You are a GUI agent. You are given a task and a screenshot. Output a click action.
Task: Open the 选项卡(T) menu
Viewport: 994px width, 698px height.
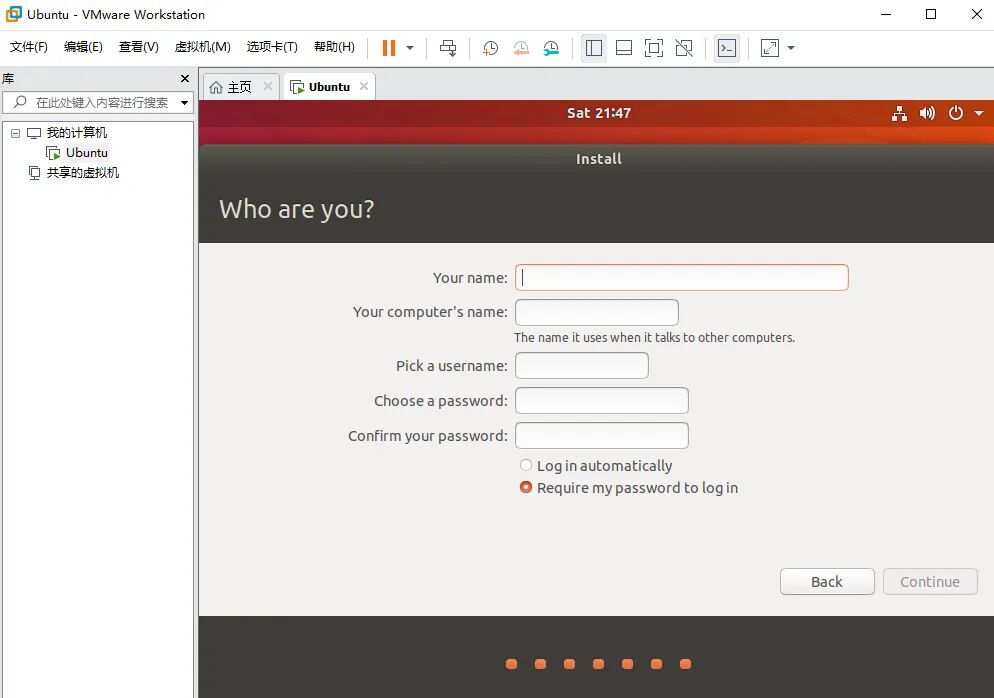coord(272,47)
